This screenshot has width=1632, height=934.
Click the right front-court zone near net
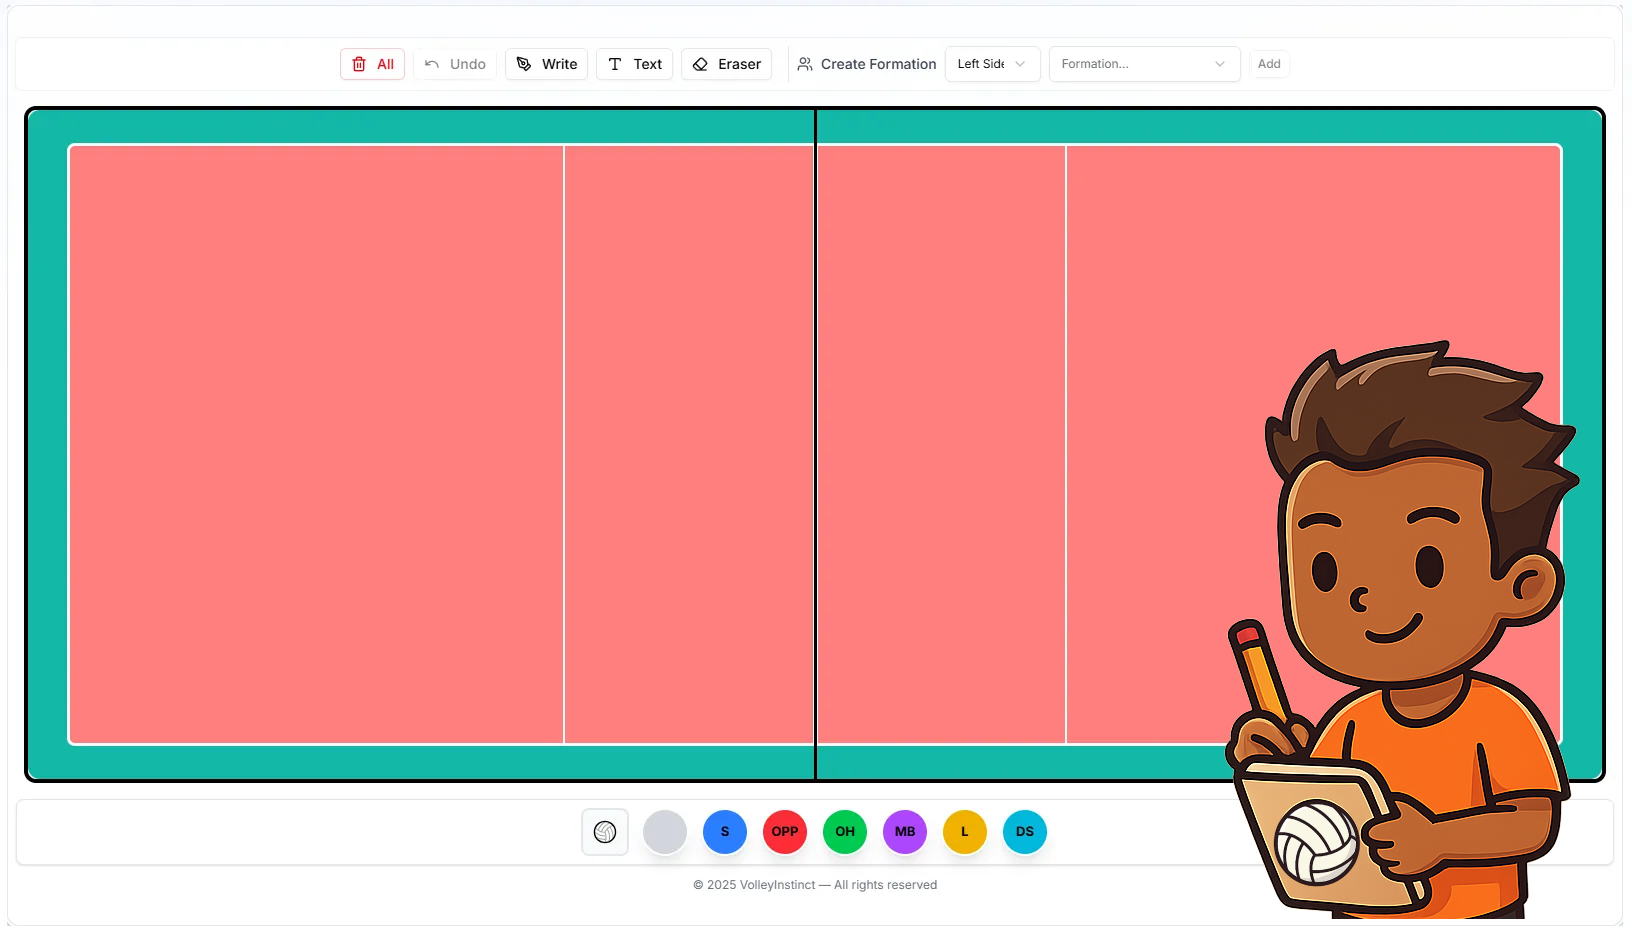point(941,445)
